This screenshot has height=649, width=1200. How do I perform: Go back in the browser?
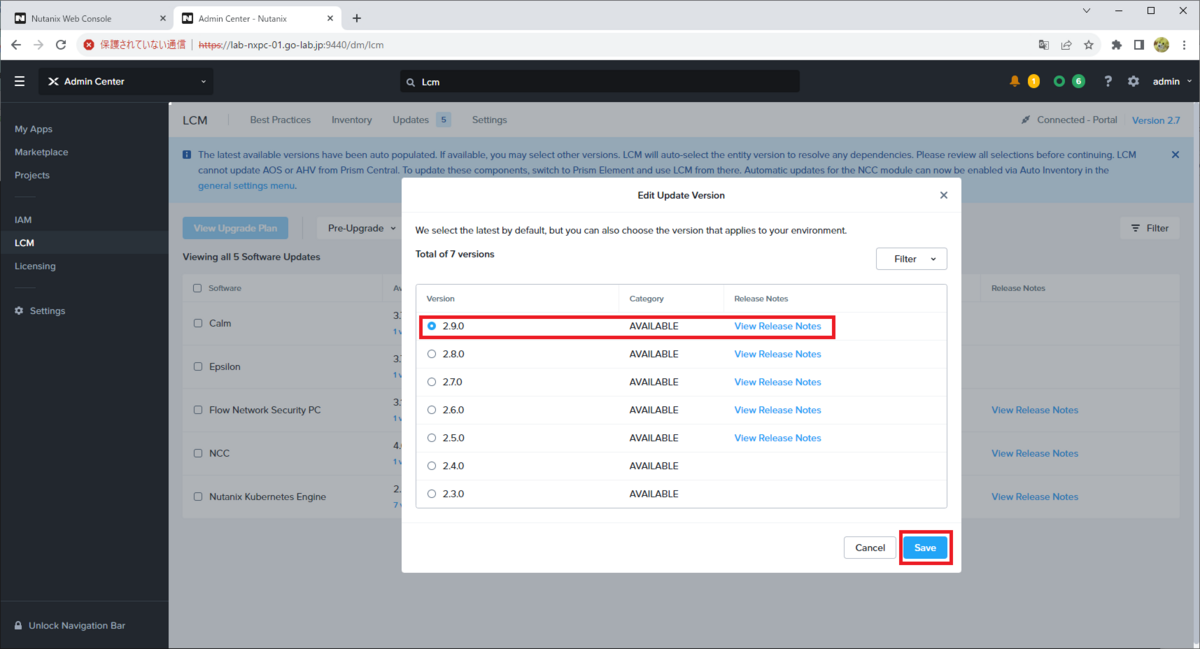point(16,45)
